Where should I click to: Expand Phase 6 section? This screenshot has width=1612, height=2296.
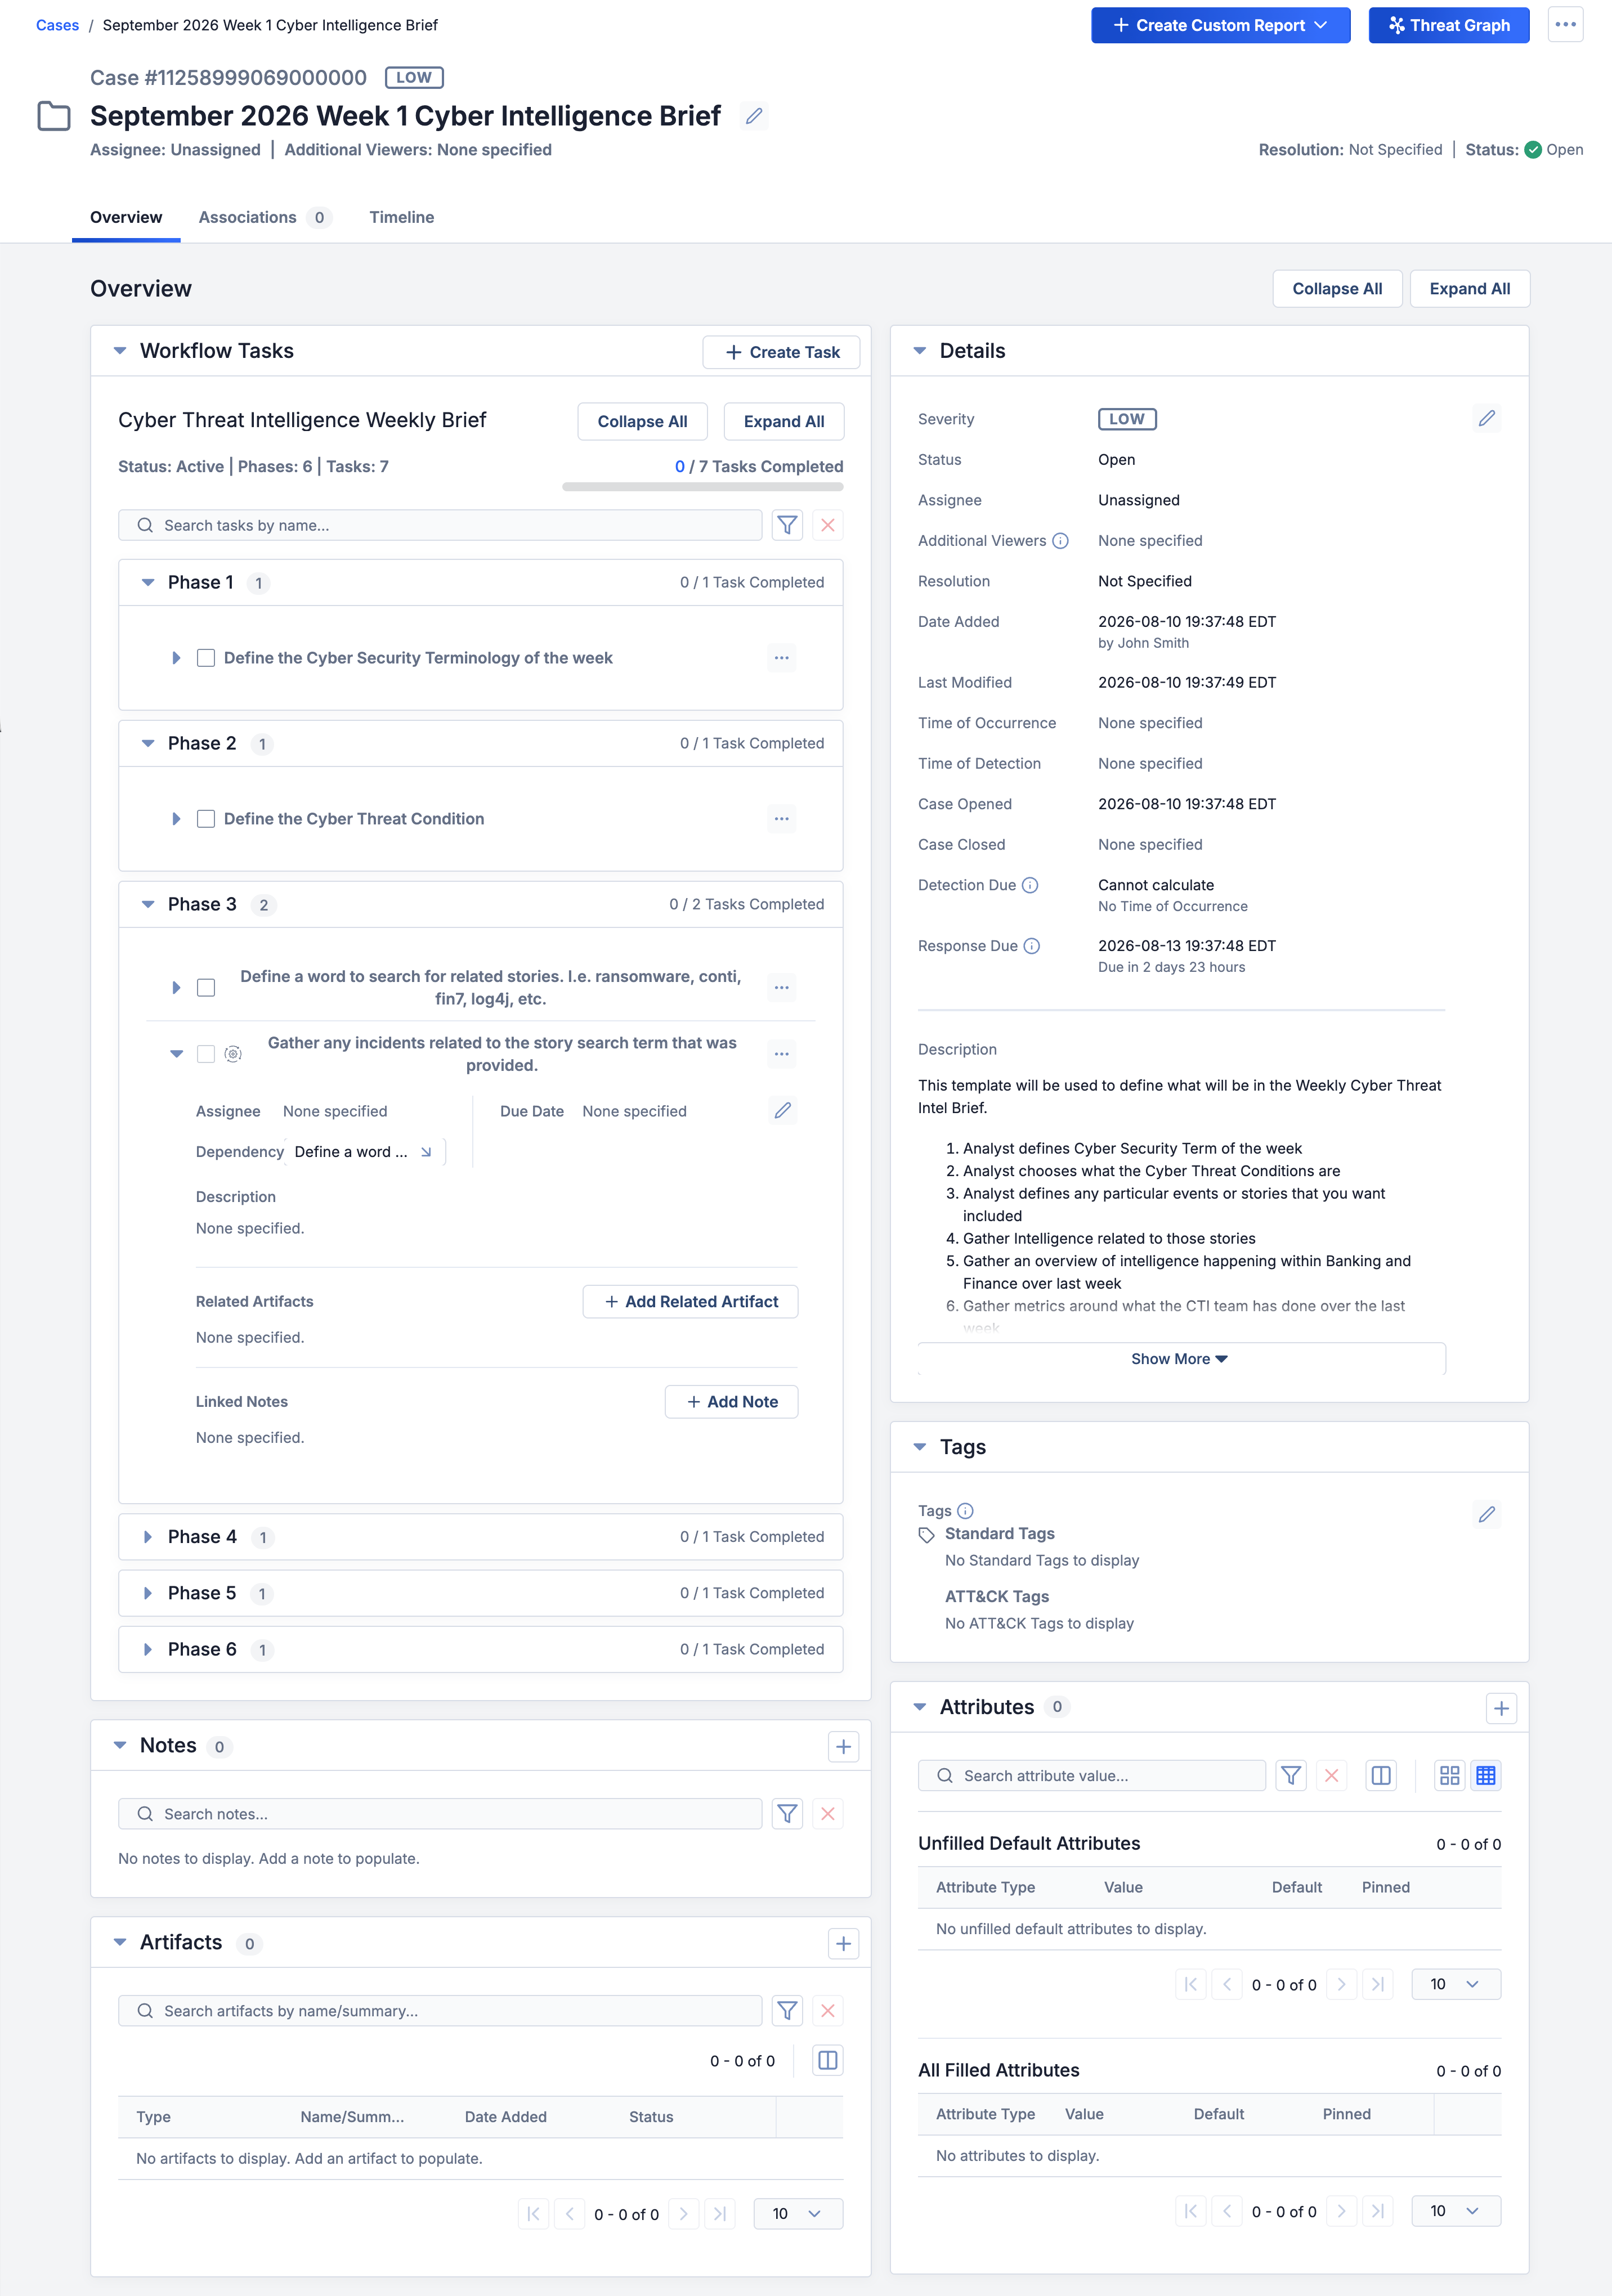coord(148,1649)
